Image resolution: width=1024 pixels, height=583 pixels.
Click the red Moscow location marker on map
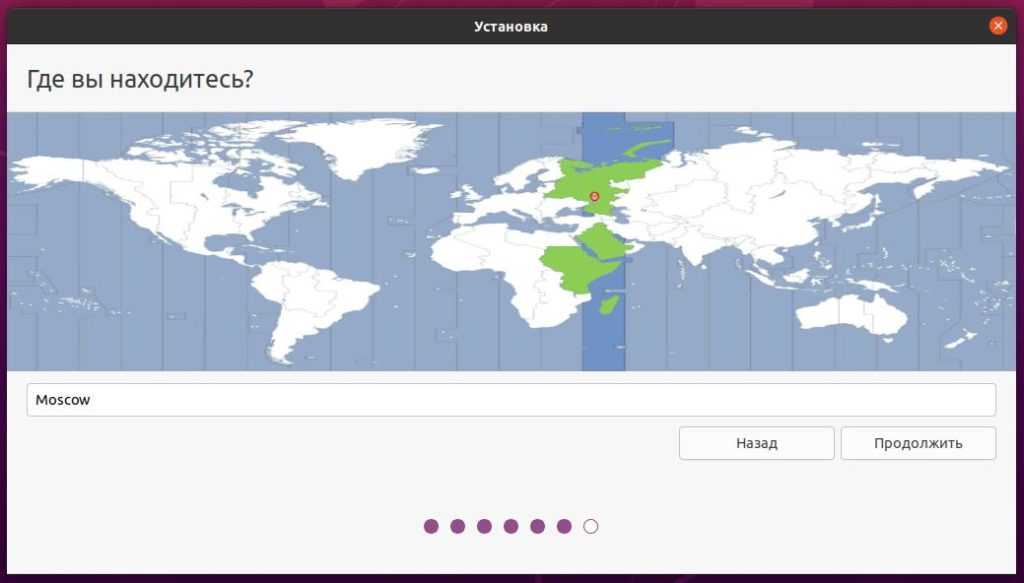click(594, 197)
